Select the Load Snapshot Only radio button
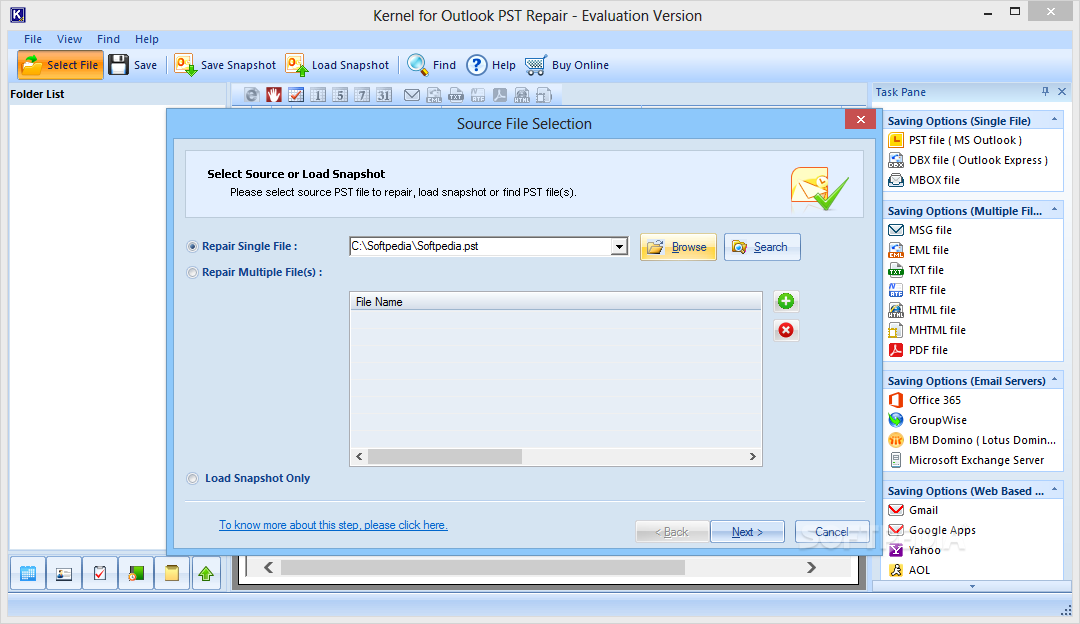This screenshot has height=624, width=1080. tap(192, 479)
